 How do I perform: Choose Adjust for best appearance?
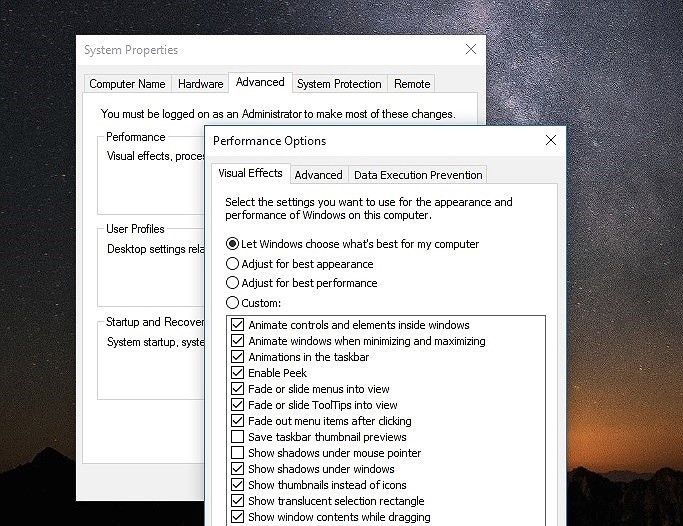pos(233,264)
